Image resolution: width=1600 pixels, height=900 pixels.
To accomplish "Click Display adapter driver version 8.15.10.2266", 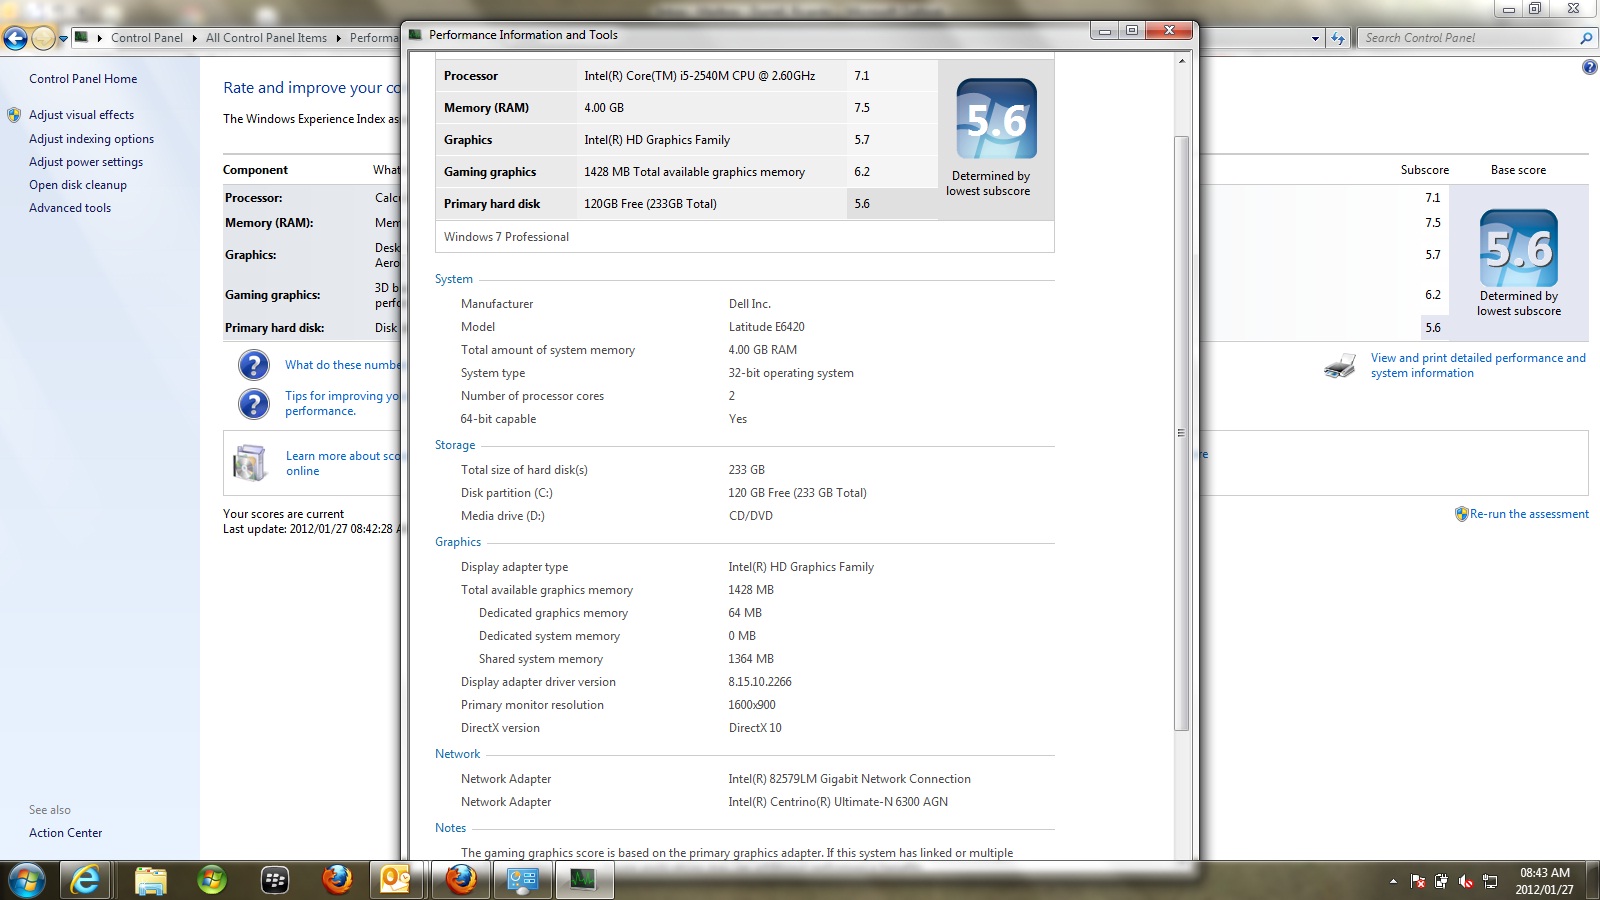I will click(x=760, y=682).
